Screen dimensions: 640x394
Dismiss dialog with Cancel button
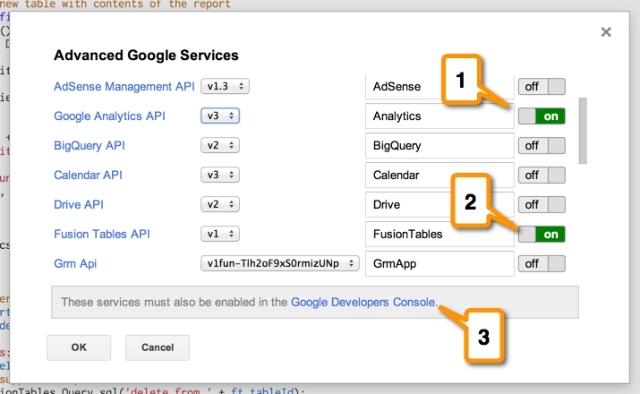[158, 347]
